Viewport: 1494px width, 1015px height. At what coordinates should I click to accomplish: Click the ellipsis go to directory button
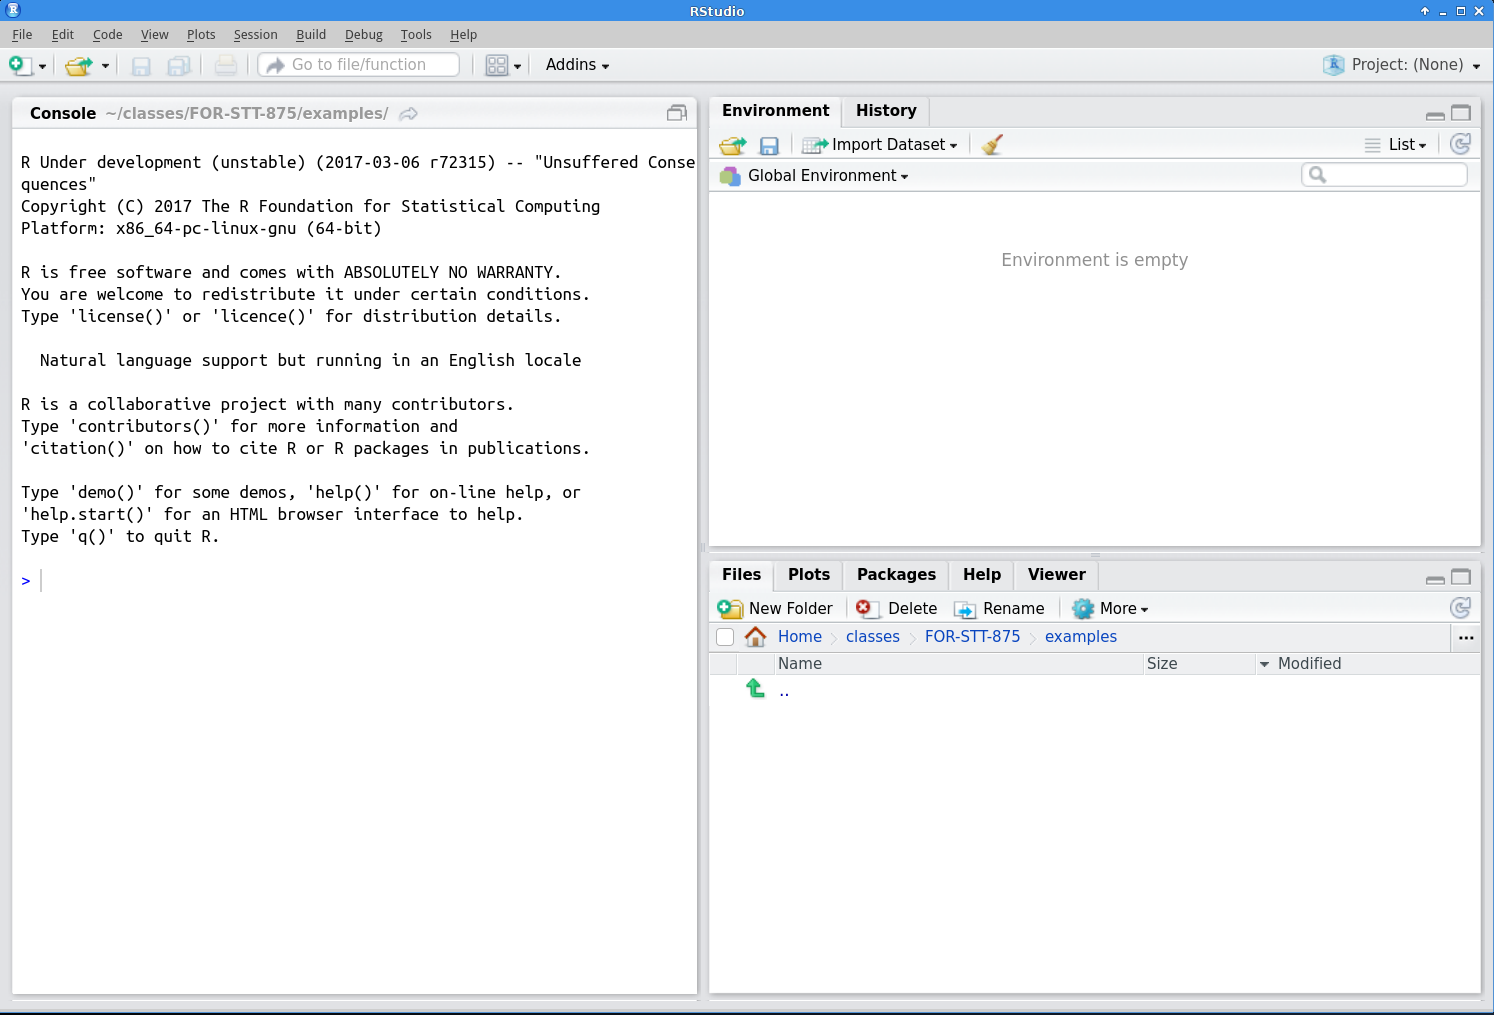[x=1466, y=637]
